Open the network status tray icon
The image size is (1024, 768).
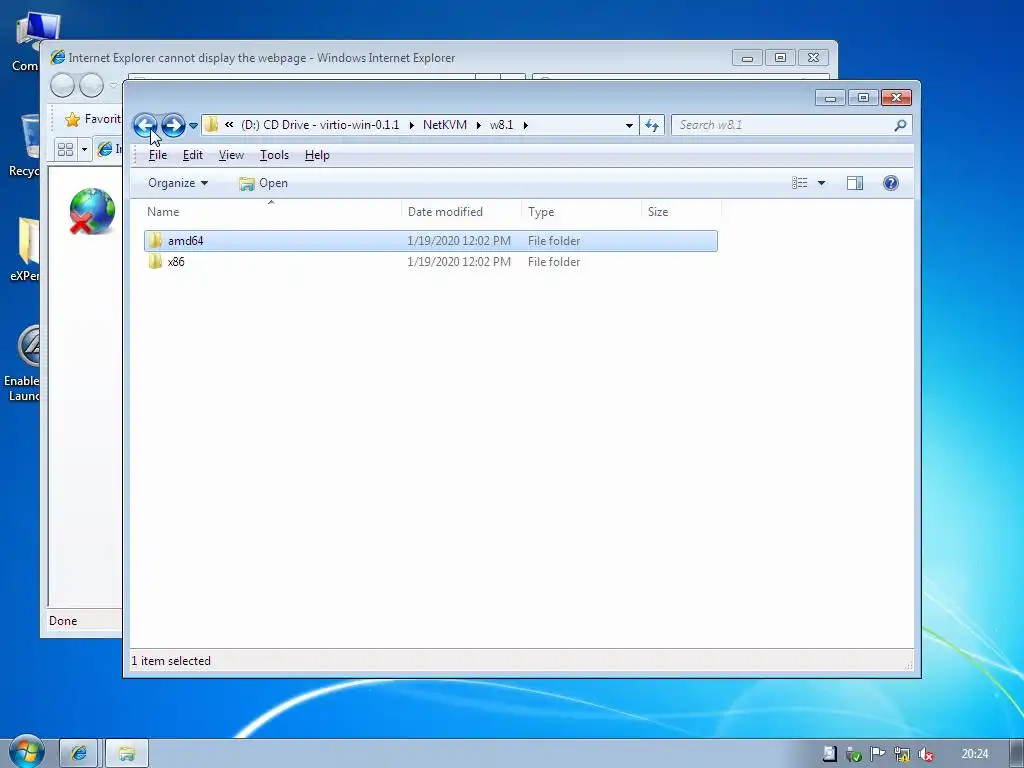click(x=902, y=754)
